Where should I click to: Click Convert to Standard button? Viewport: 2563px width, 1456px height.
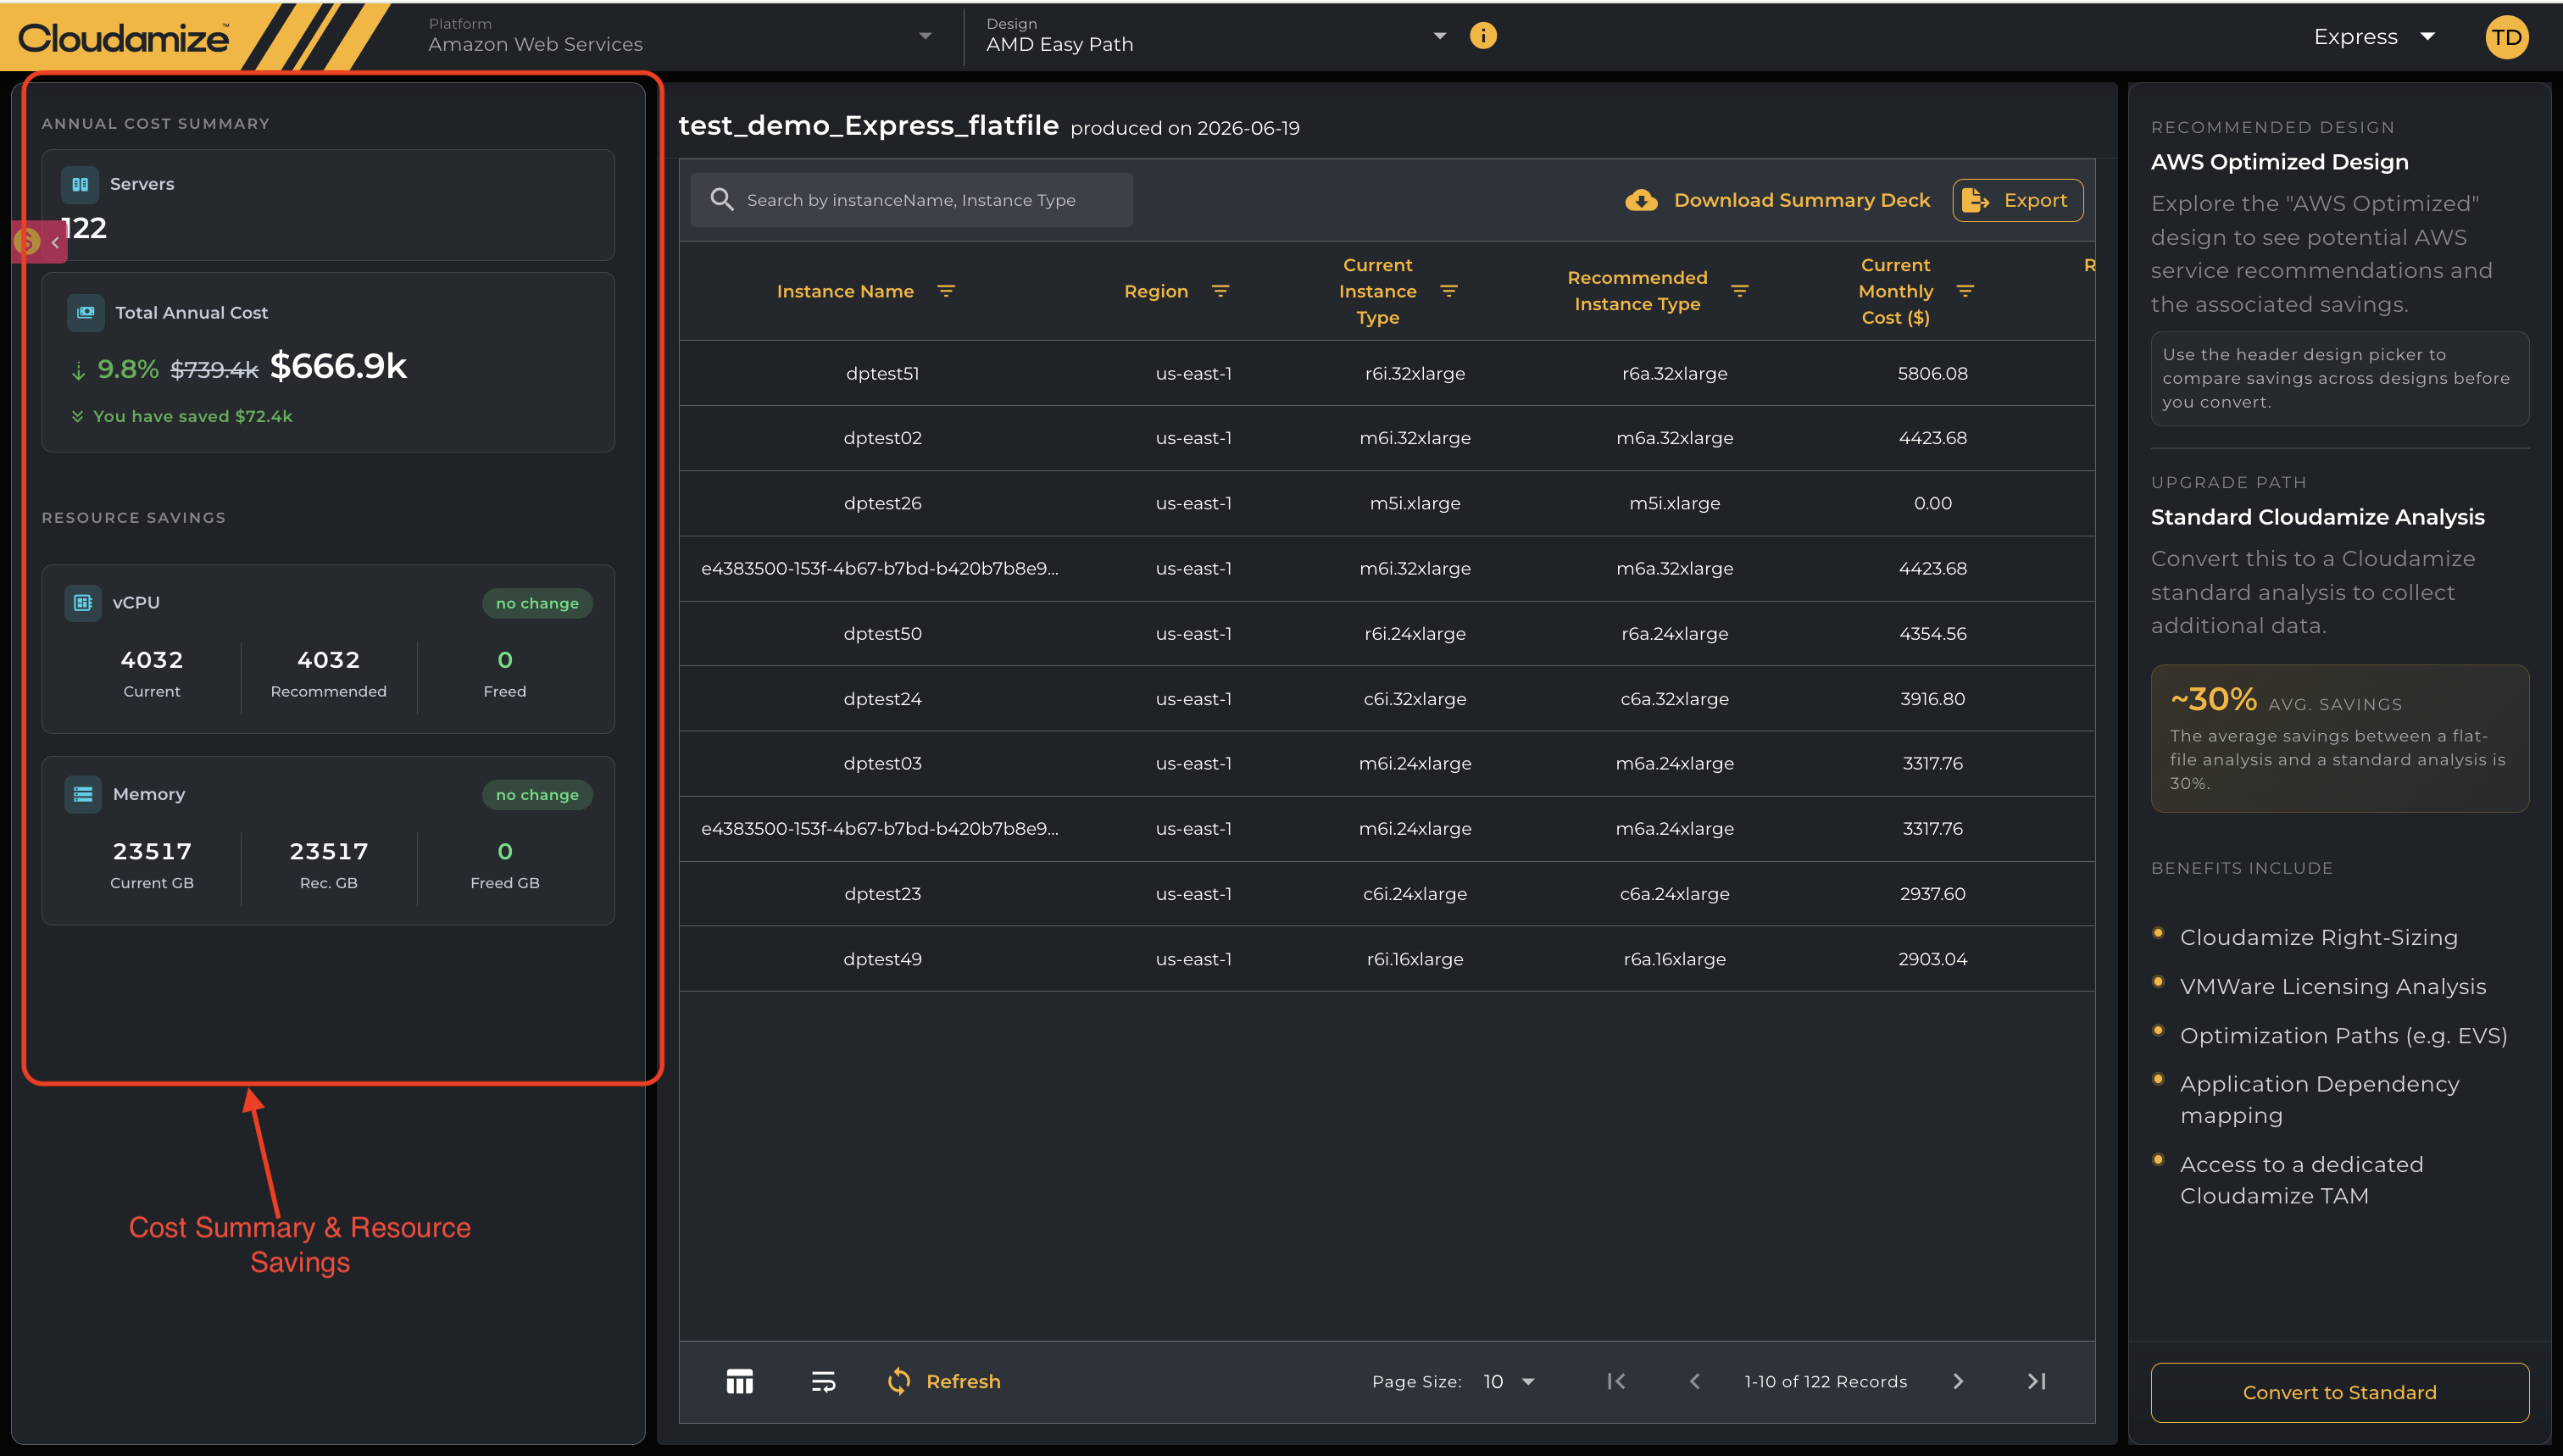2339,1392
